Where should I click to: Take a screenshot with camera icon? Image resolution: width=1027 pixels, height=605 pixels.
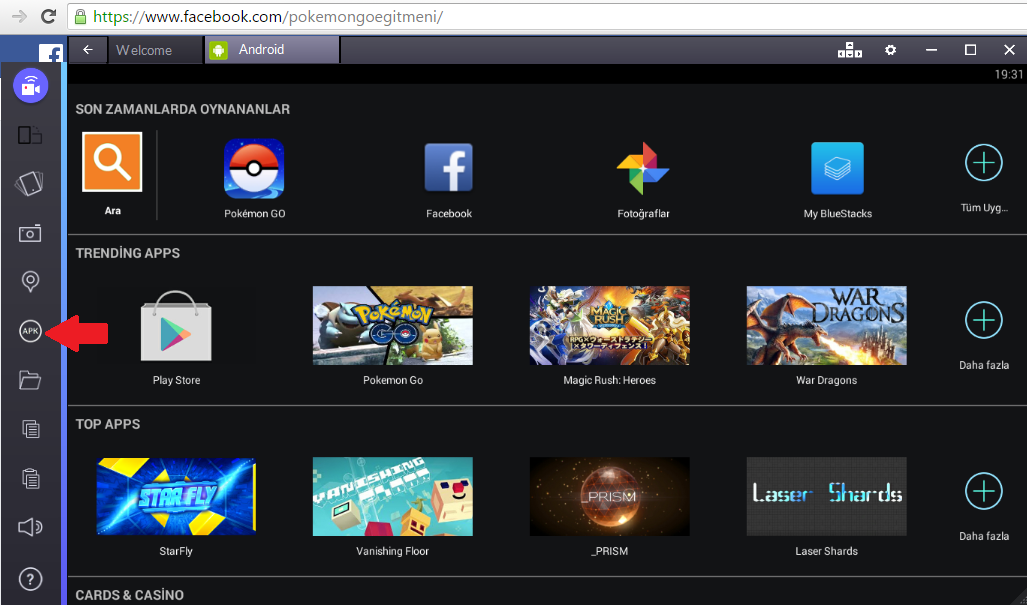[30, 233]
